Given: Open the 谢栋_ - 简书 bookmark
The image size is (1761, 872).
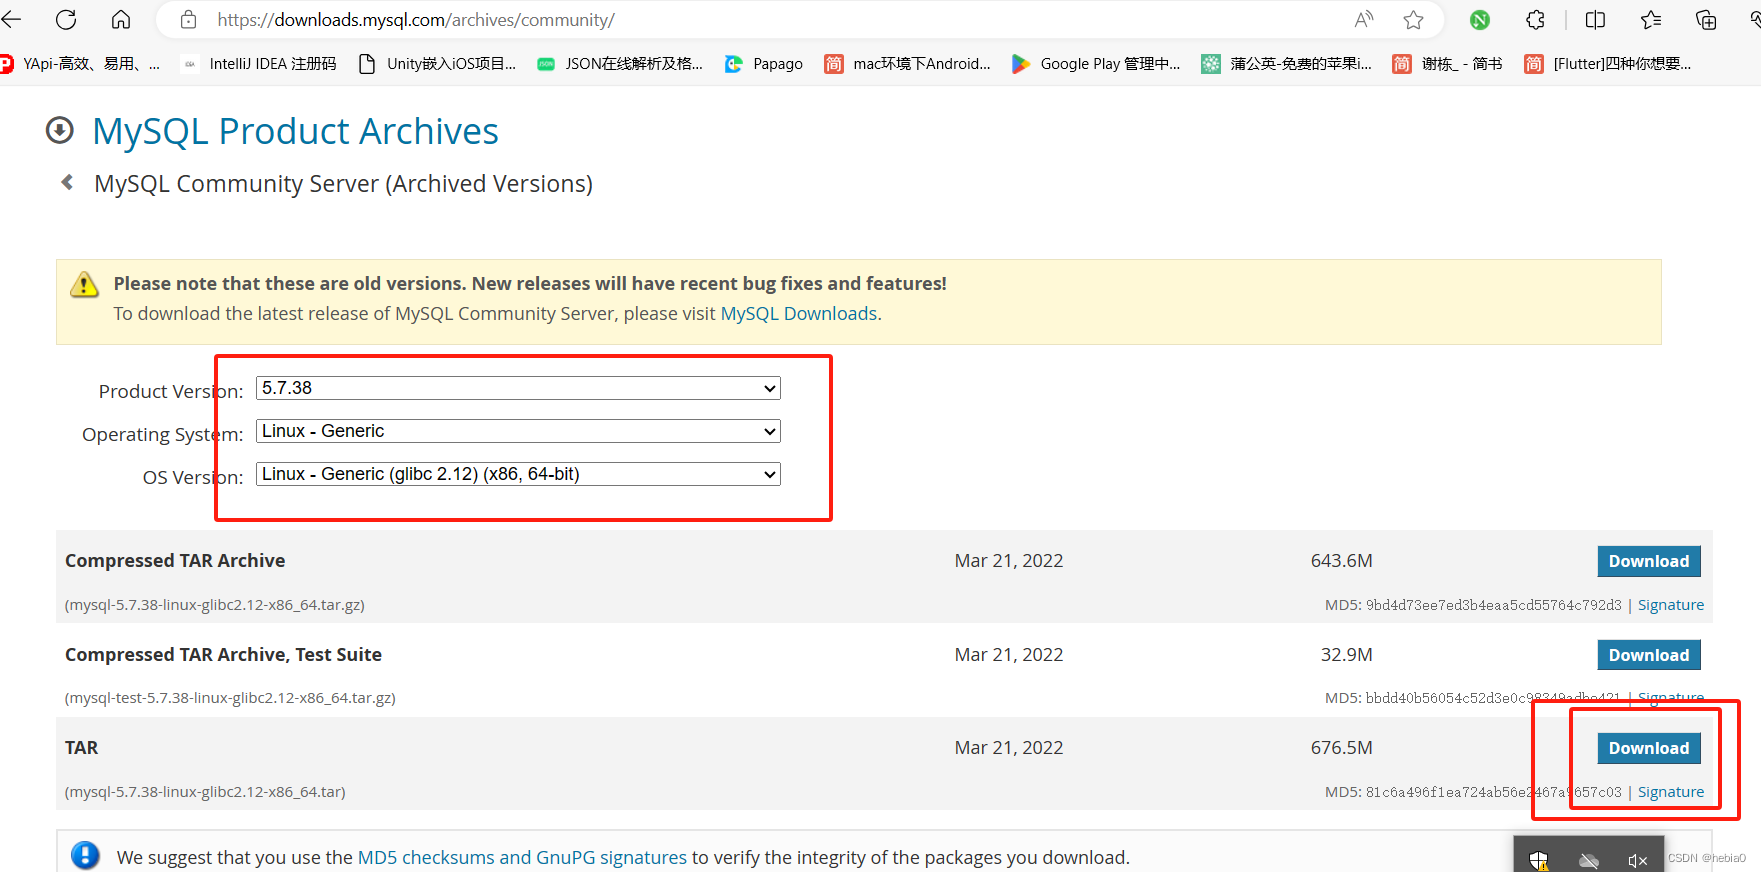Looking at the screenshot, I should point(1448,64).
